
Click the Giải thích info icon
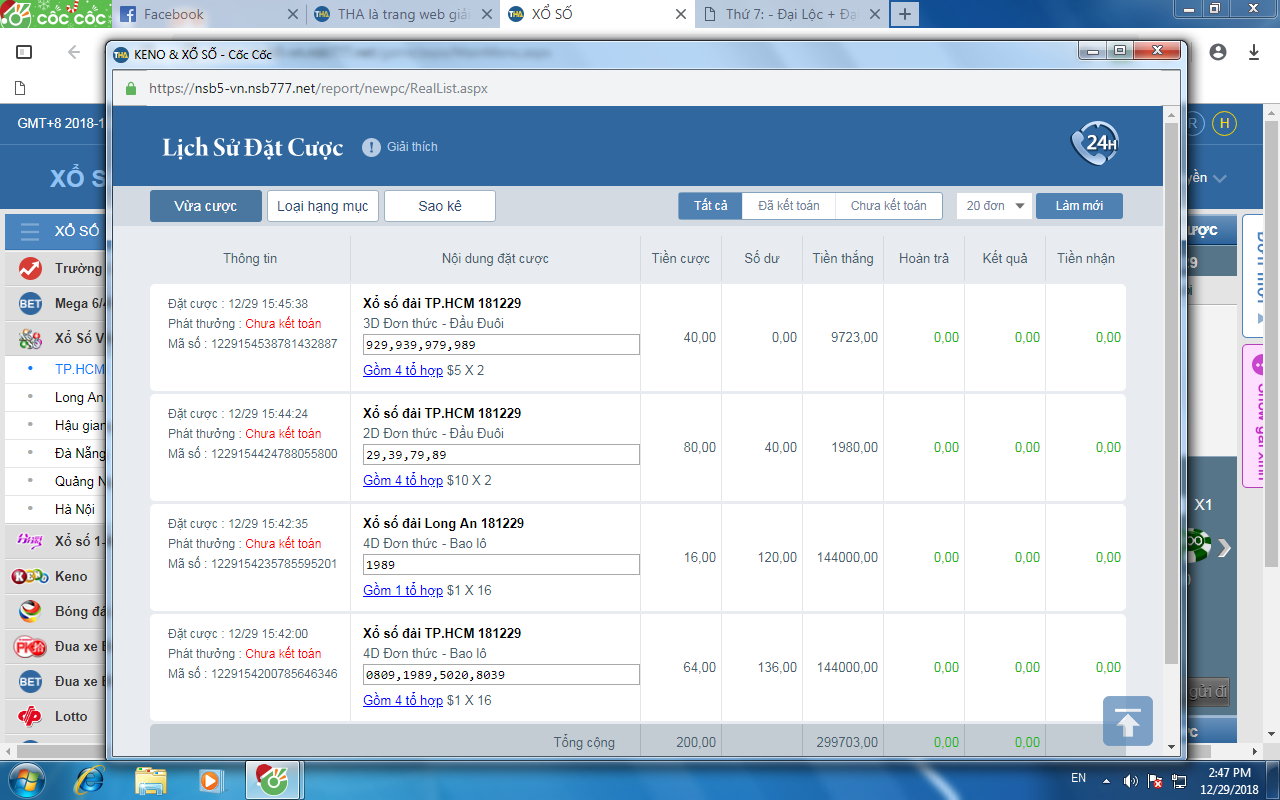pos(371,147)
